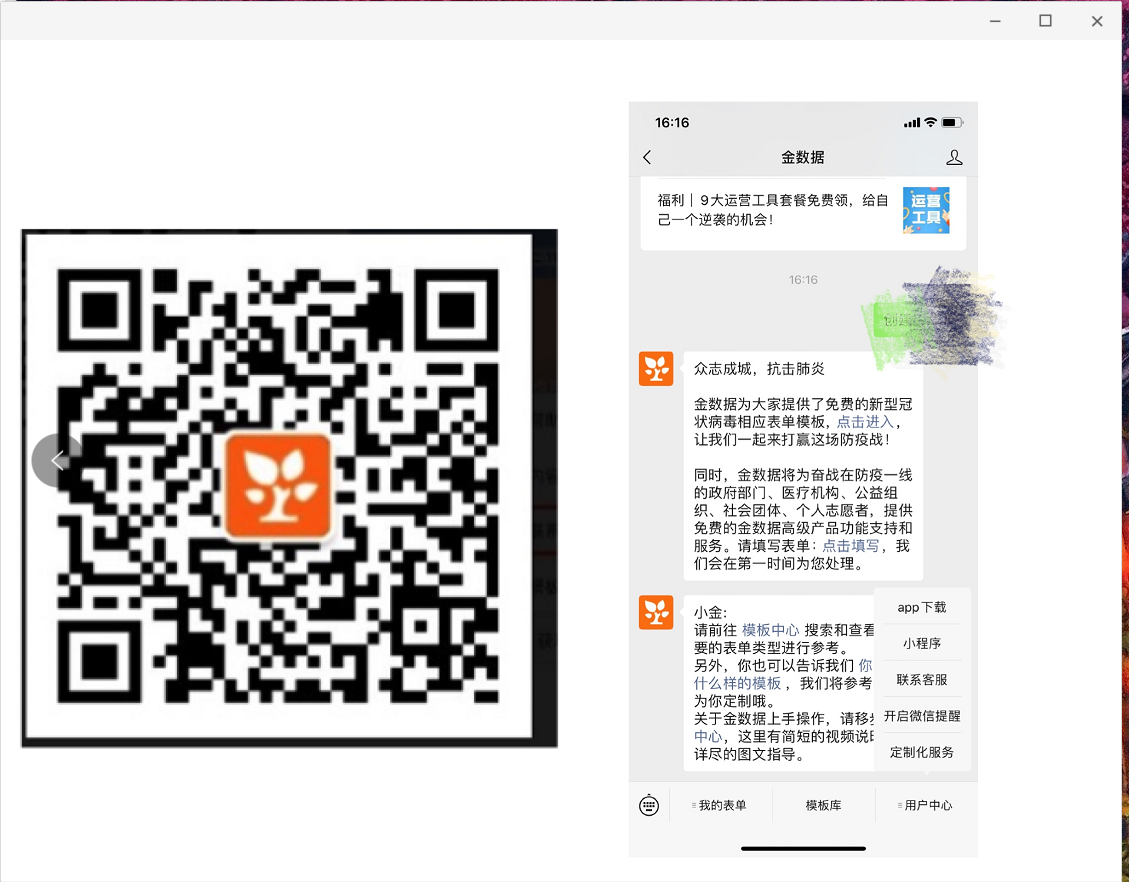The height and width of the screenshot is (882, 1129).
Task: Maximize the image viewer window
Action: click(1045, 20)
